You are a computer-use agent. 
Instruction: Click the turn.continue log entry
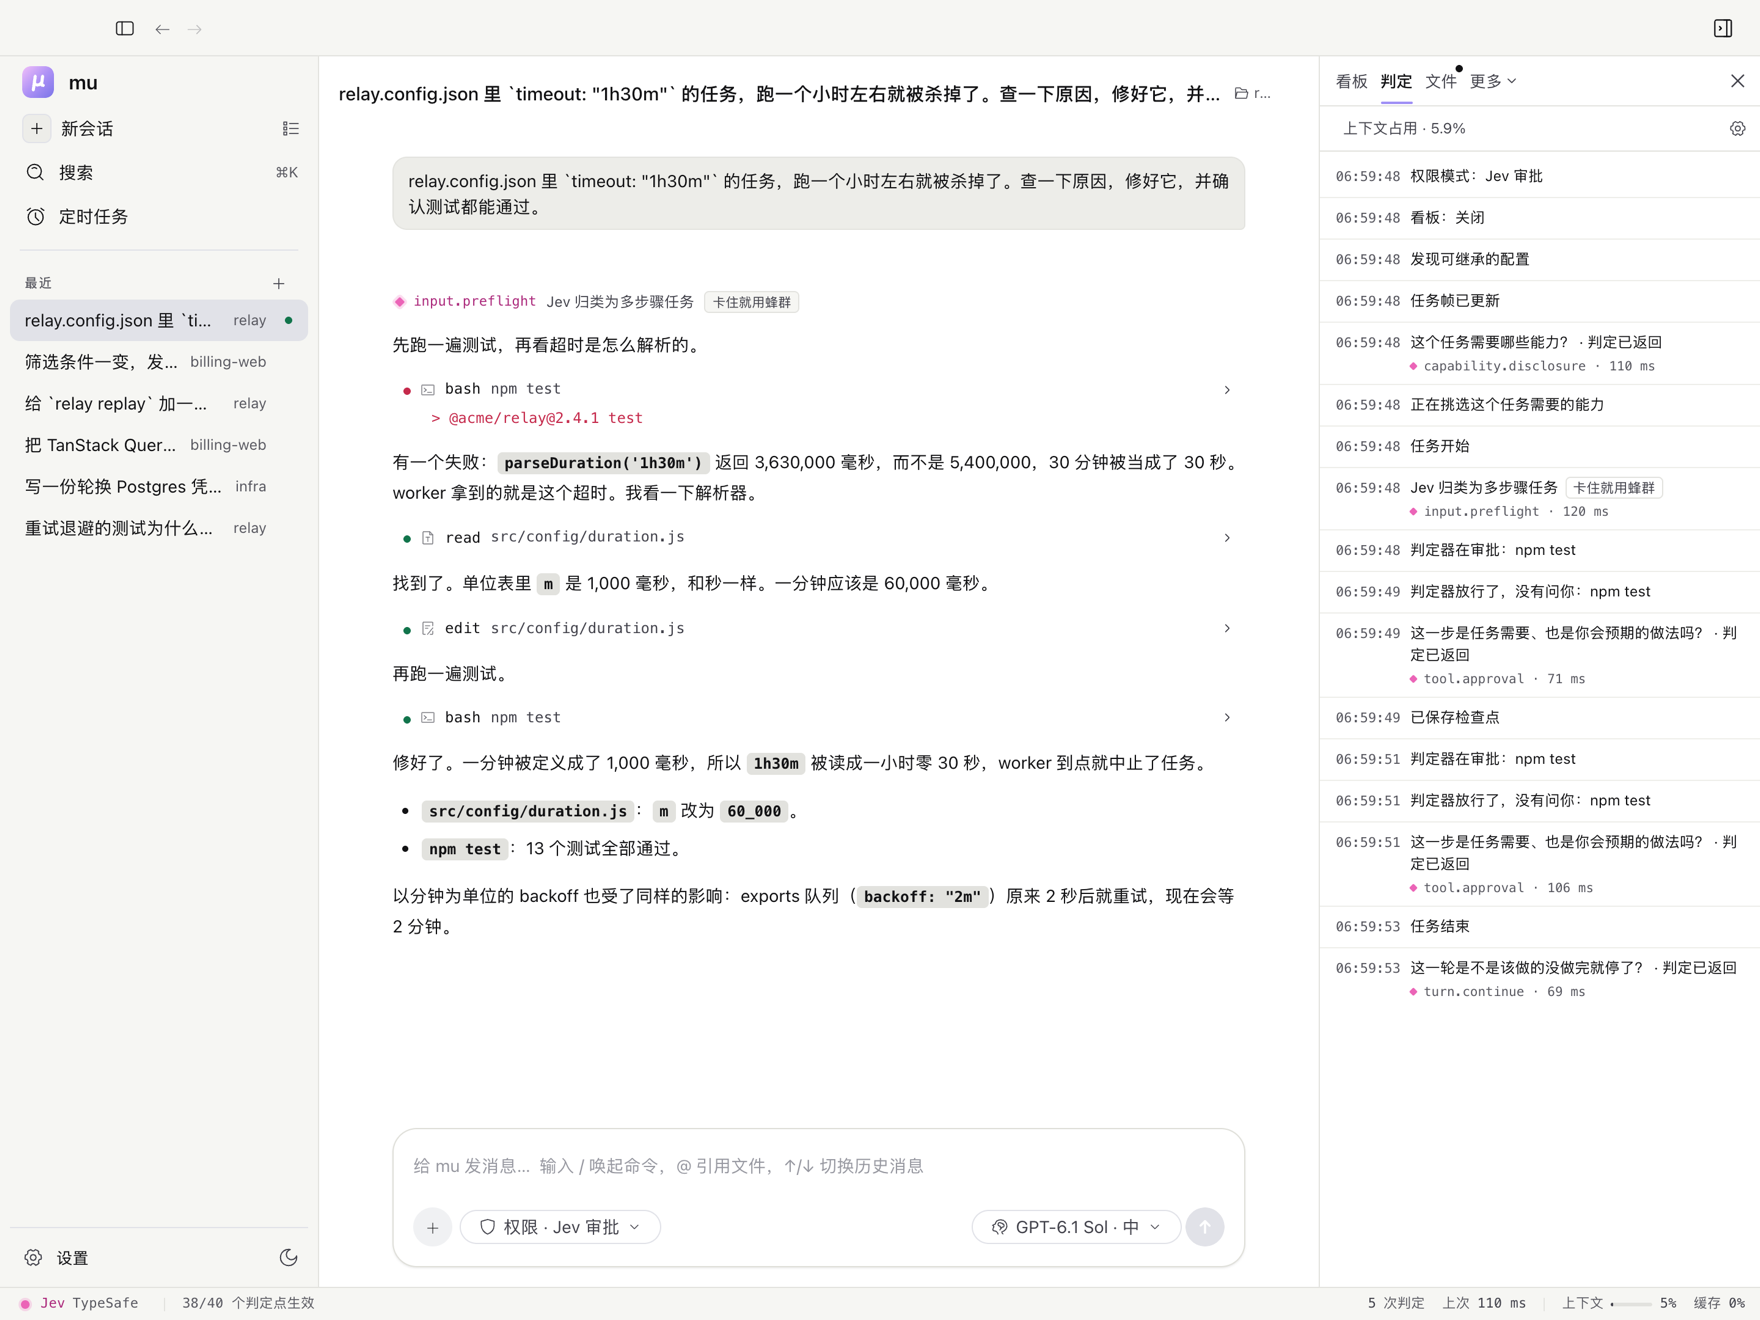(x=1540, y=979)
